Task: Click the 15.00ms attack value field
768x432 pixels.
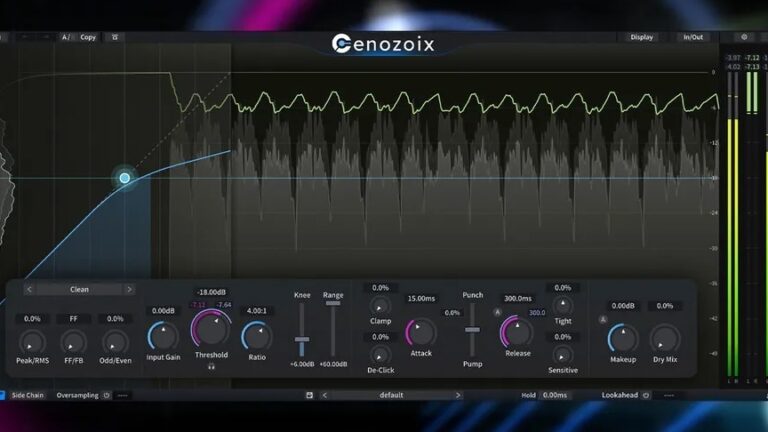Action: coord(421,299)
